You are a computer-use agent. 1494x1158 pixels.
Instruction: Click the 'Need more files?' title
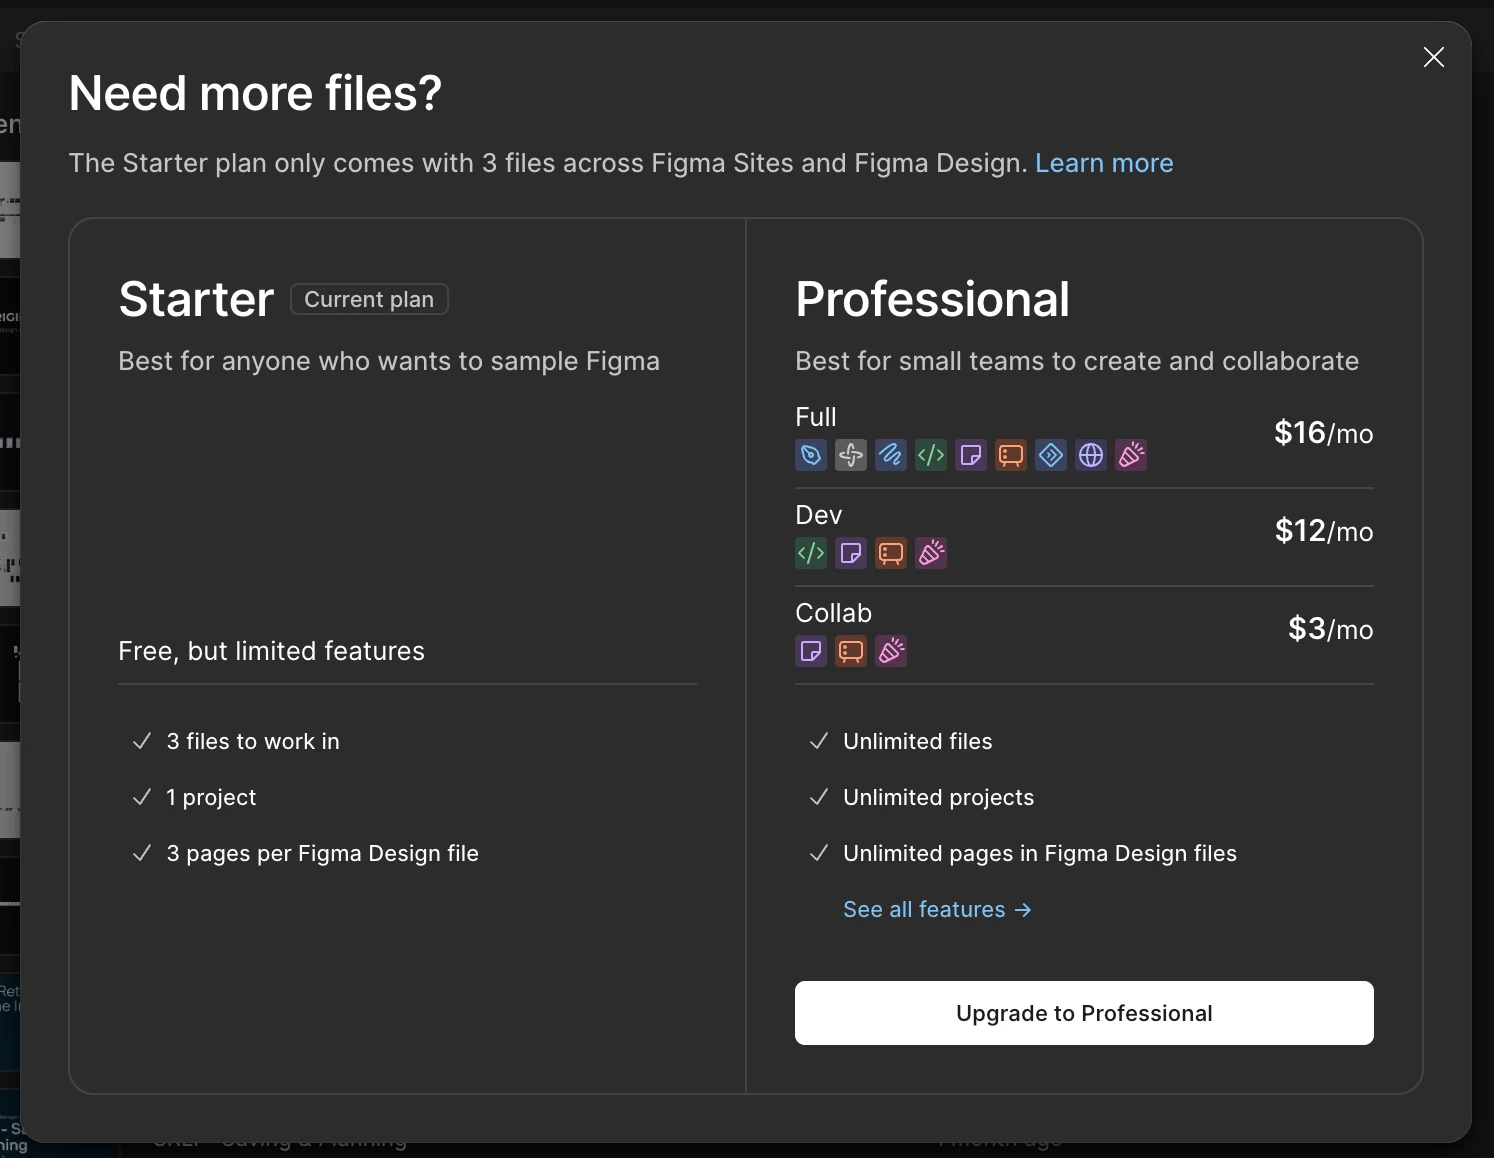point(255,94)
